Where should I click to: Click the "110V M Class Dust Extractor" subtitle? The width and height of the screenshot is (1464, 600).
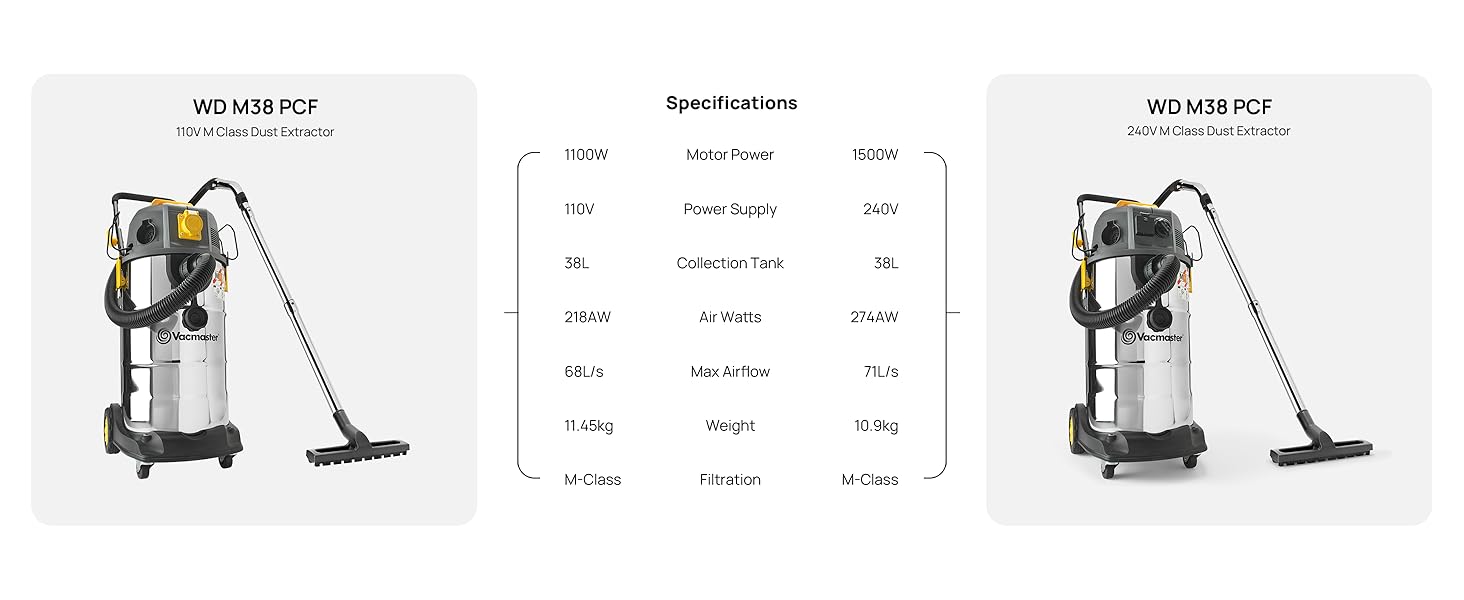click(x=255, y=132)
